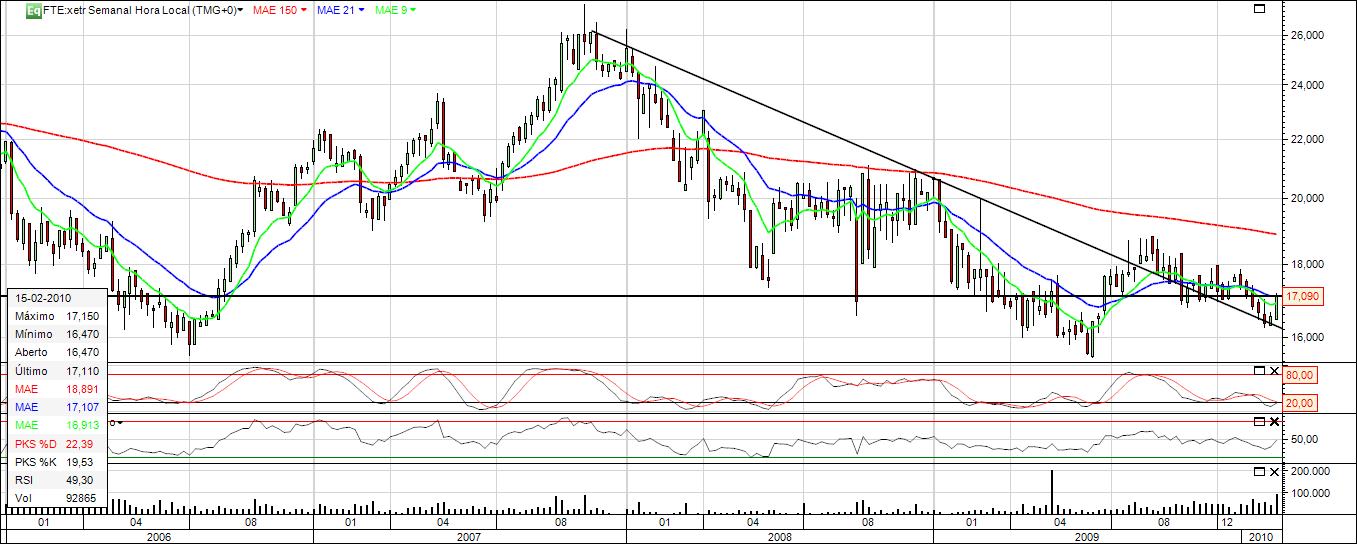Expand the green MAE 9 menu

click(414, 11)
